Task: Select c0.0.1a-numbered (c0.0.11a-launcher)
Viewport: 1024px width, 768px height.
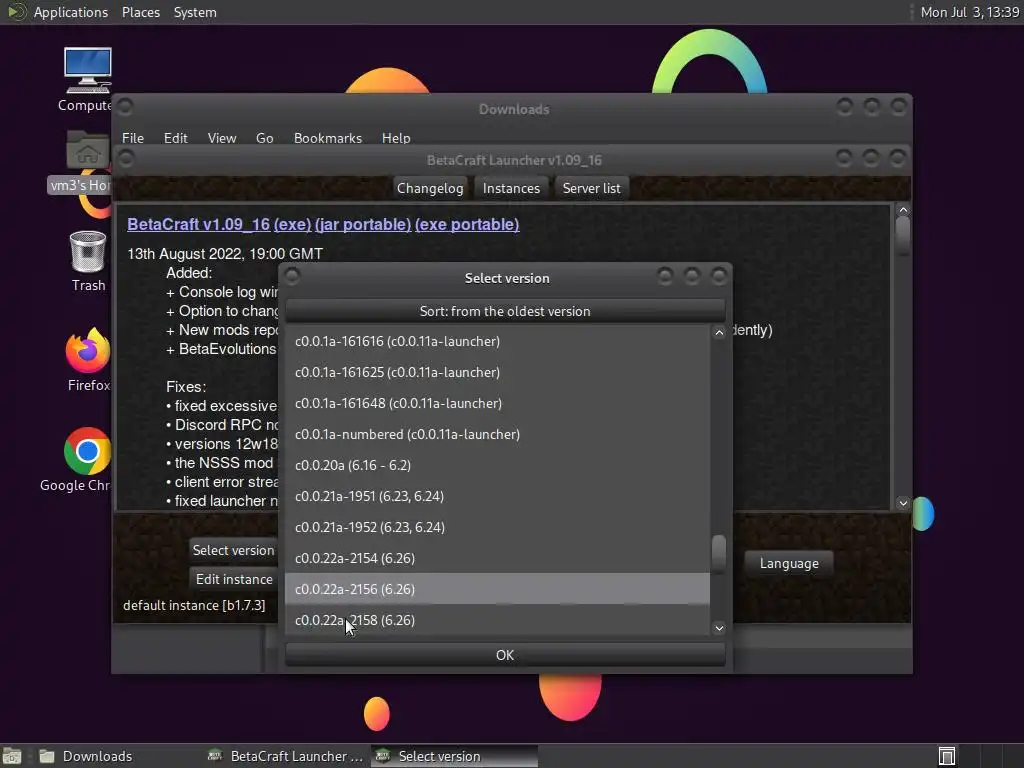Action: pyautogui.click(x=497, y=434)
